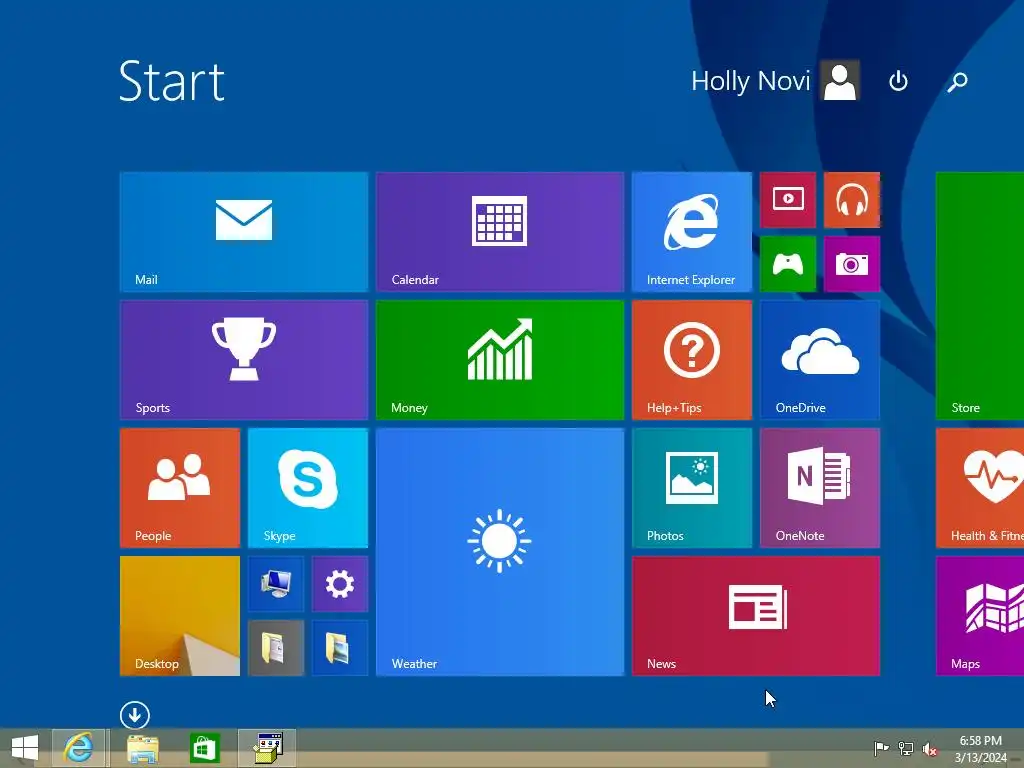Open the Sports tile
1024x768 pixels.
point(244,360)
